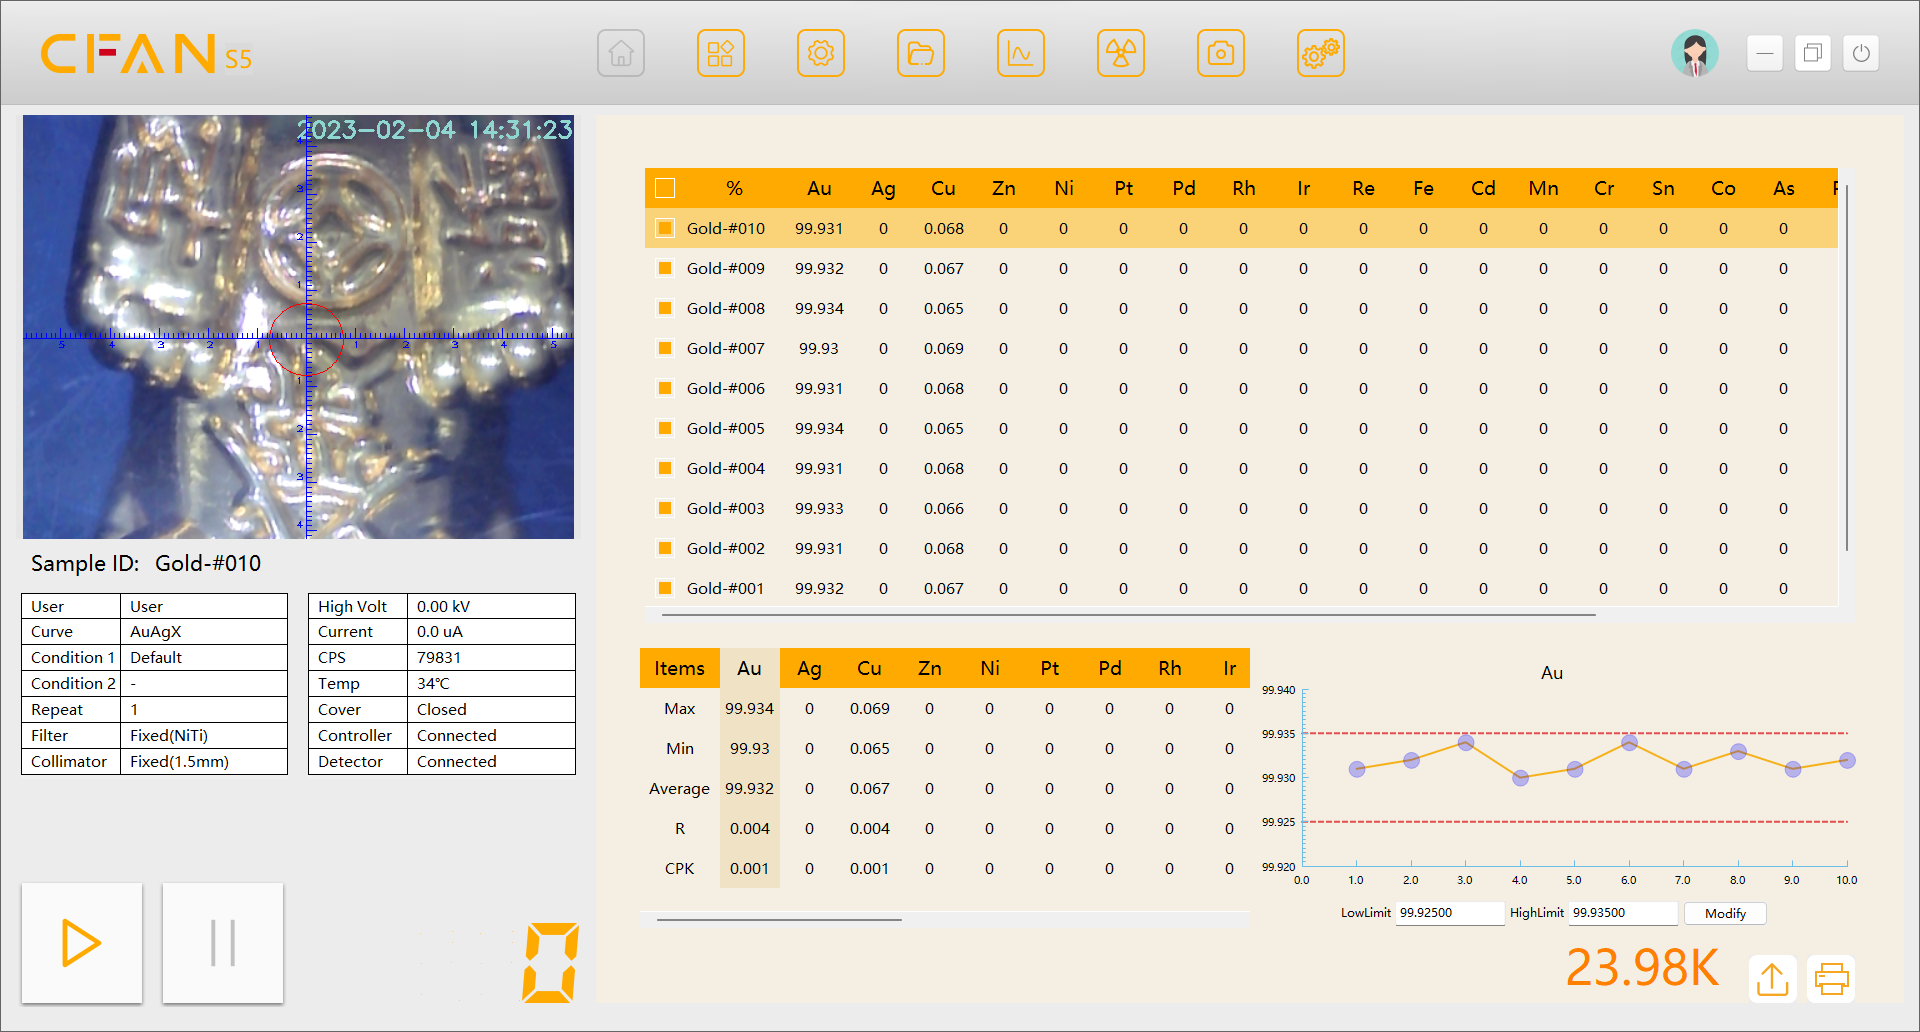The image size is (1920, 1032).
Task: Uncheck the Gold-#005 row checkbox
Action: coord(665,428)
